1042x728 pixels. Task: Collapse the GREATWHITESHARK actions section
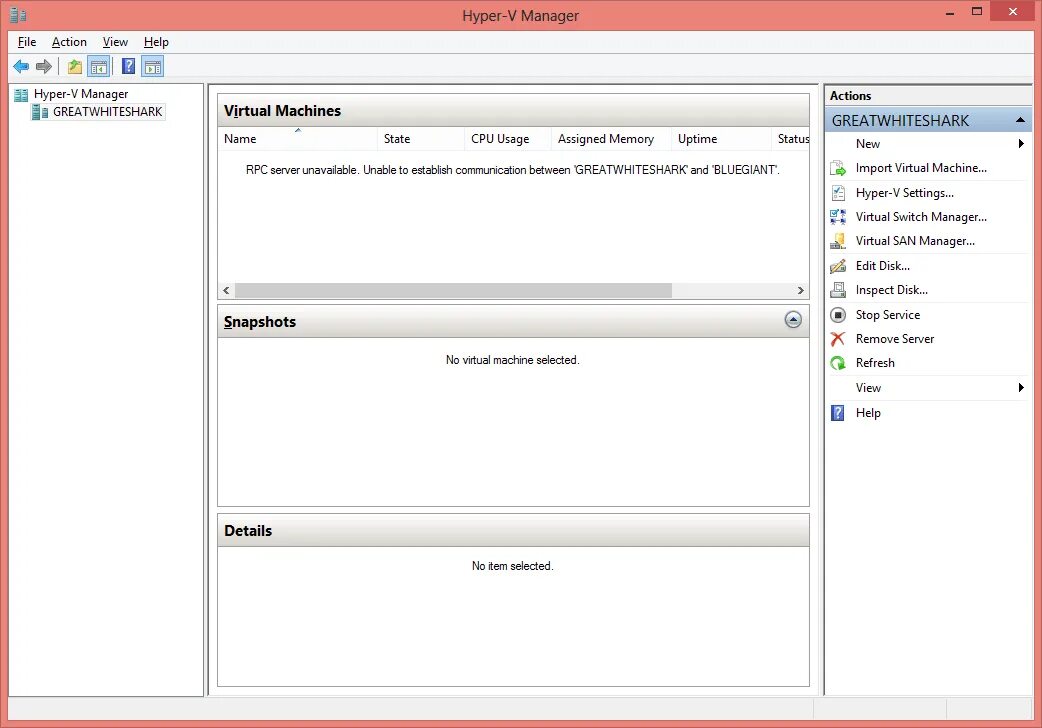1020,120
